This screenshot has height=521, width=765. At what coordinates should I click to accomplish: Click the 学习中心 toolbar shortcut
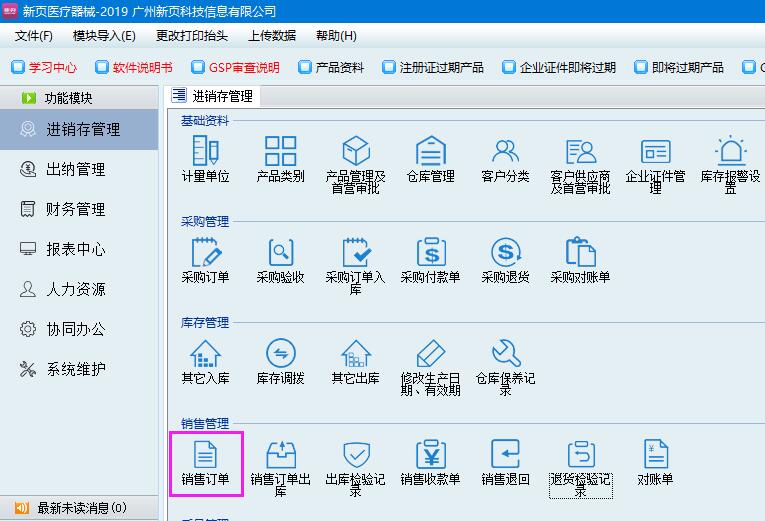coord(43,68)
